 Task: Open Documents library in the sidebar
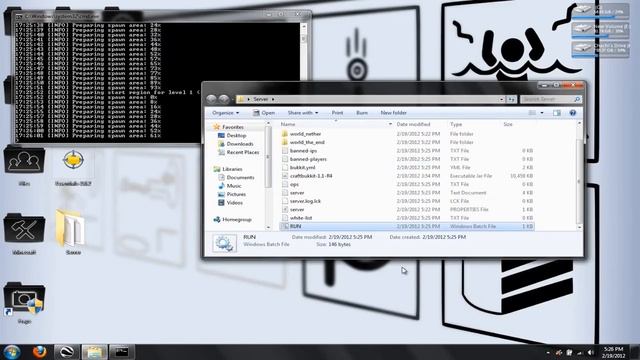(240, 178)
